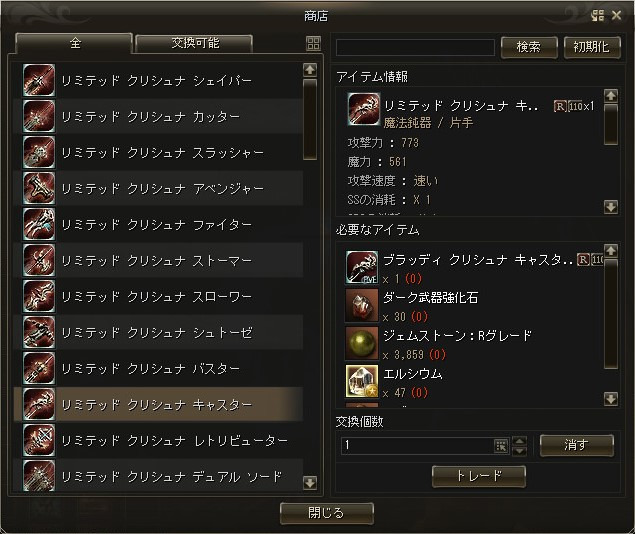Screen dimensions: 635x534
Task: Switch to the 交換可能 tab
Action: point(194,43)
